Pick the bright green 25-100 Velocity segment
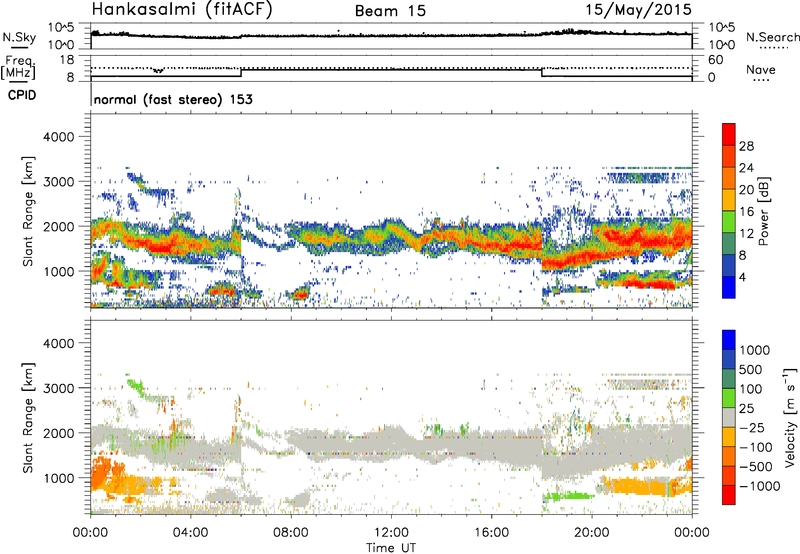800x554 pixels. pyautogui.click(x=729, y=397)
